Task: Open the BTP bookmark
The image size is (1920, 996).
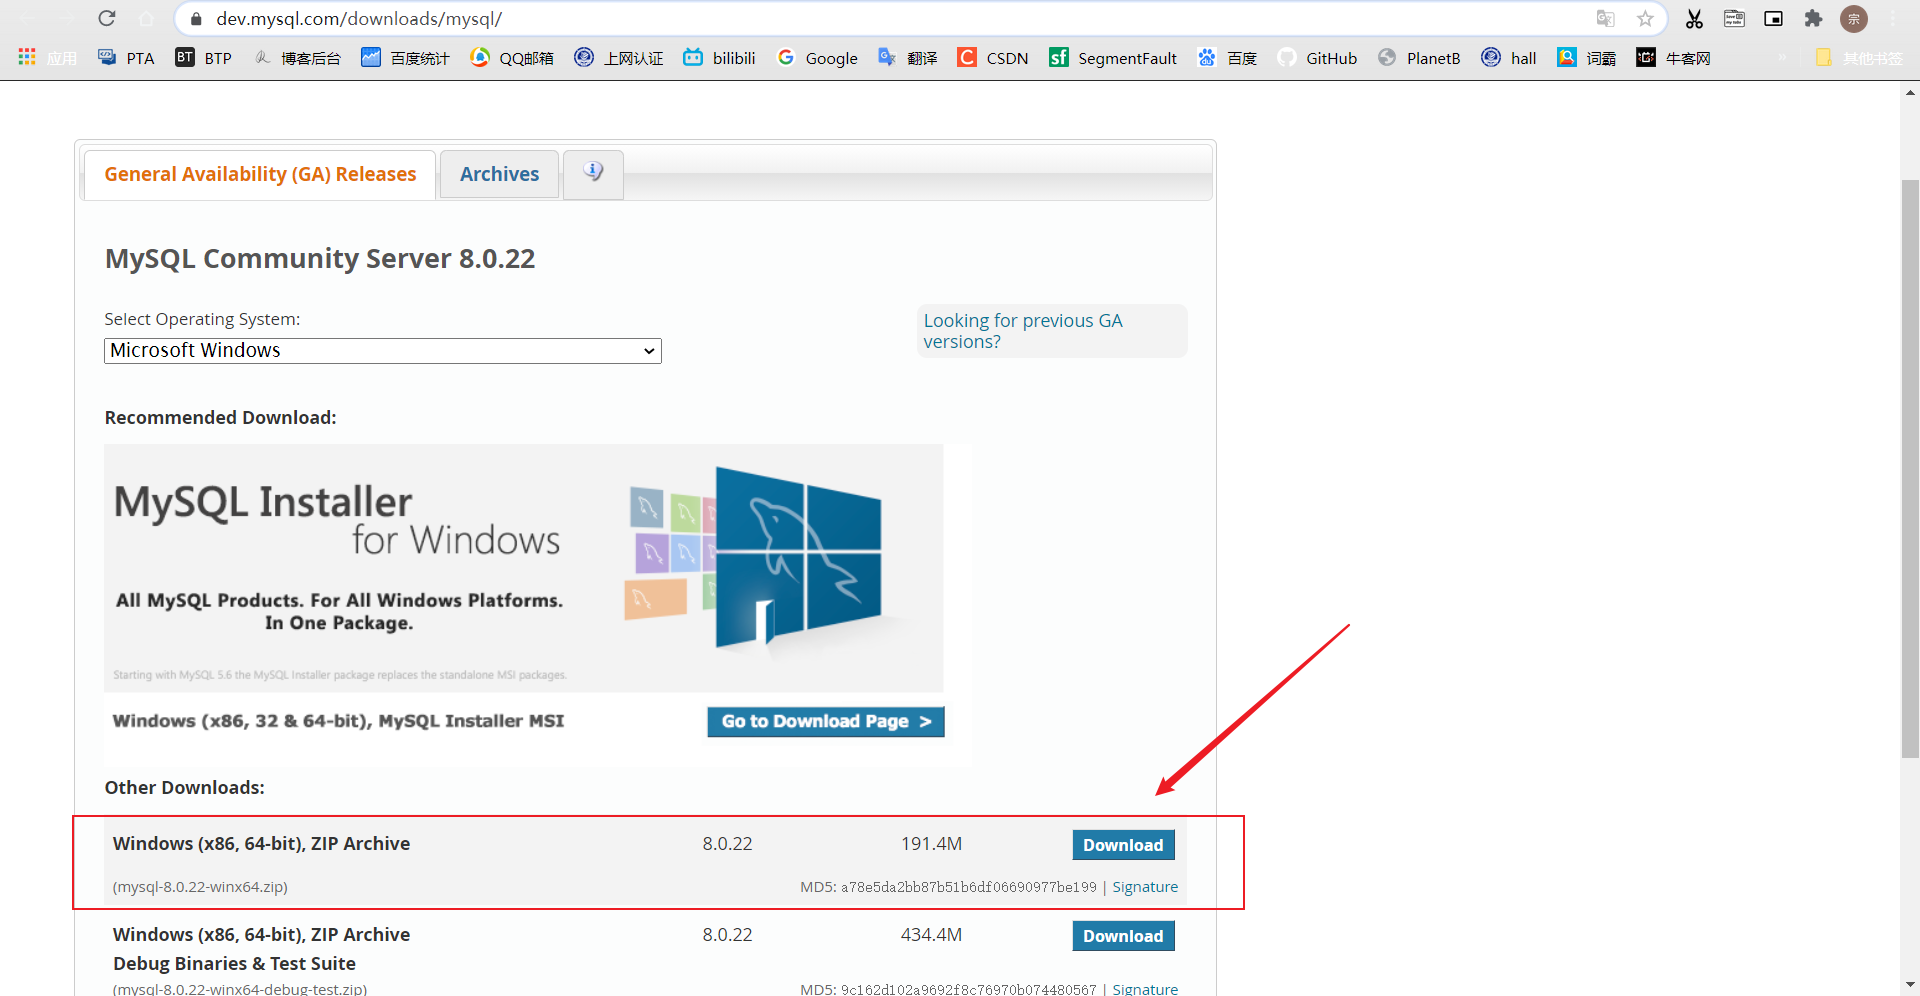Action: 204,58
